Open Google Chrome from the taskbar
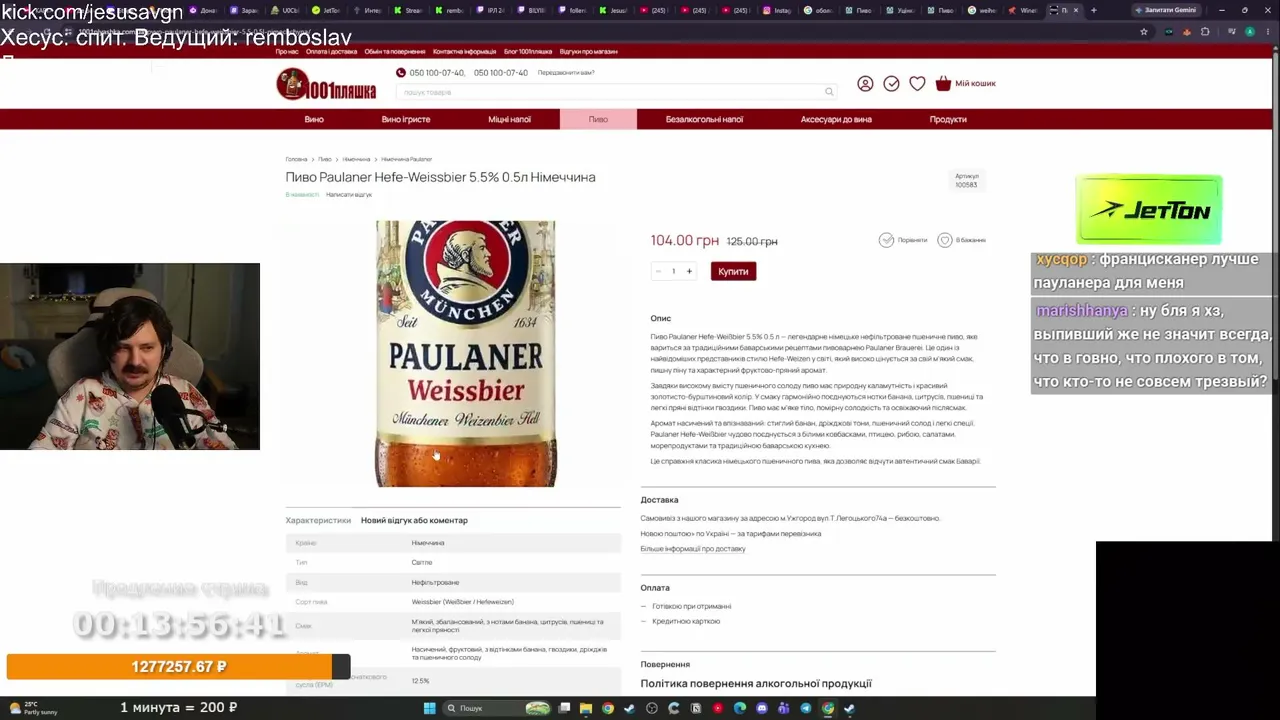Screen dimensions: 1280x720 (x=608, y=708)
